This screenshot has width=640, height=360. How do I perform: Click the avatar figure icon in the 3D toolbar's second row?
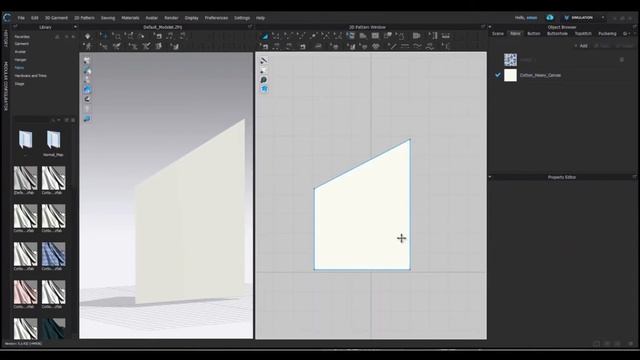click(87, 46)
